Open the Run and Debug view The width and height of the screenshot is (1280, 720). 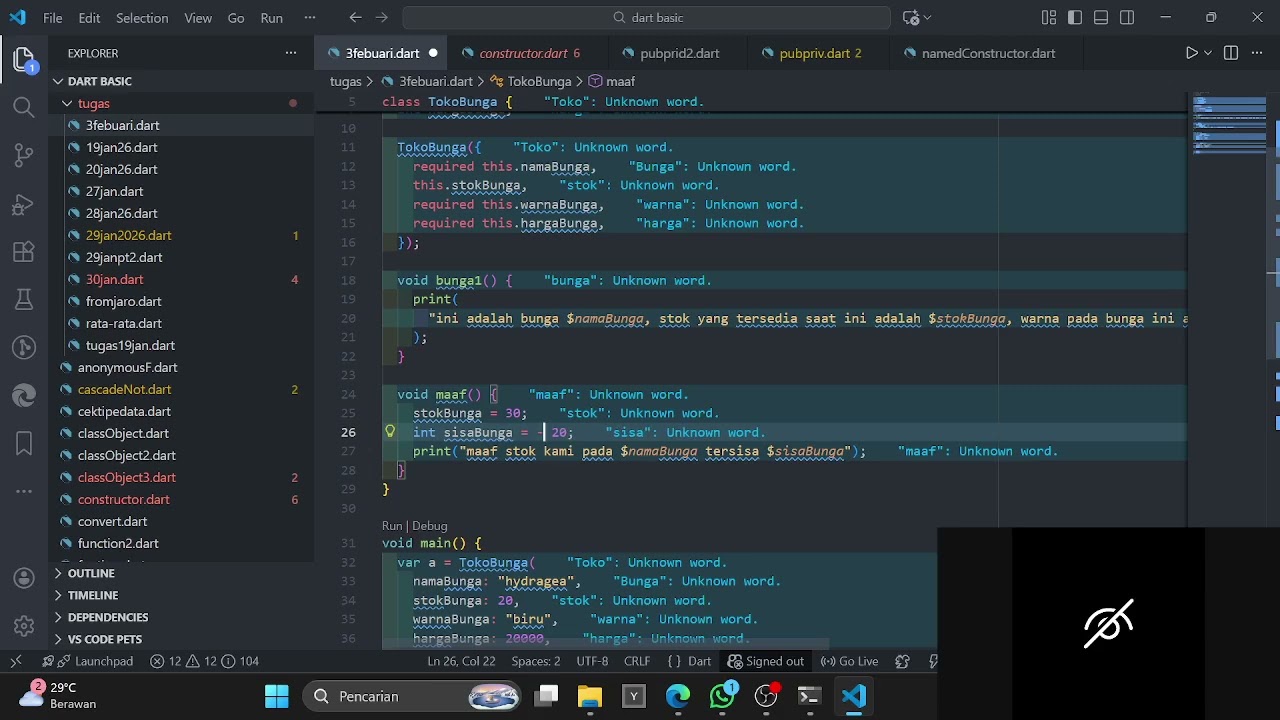tap(24, 205)
